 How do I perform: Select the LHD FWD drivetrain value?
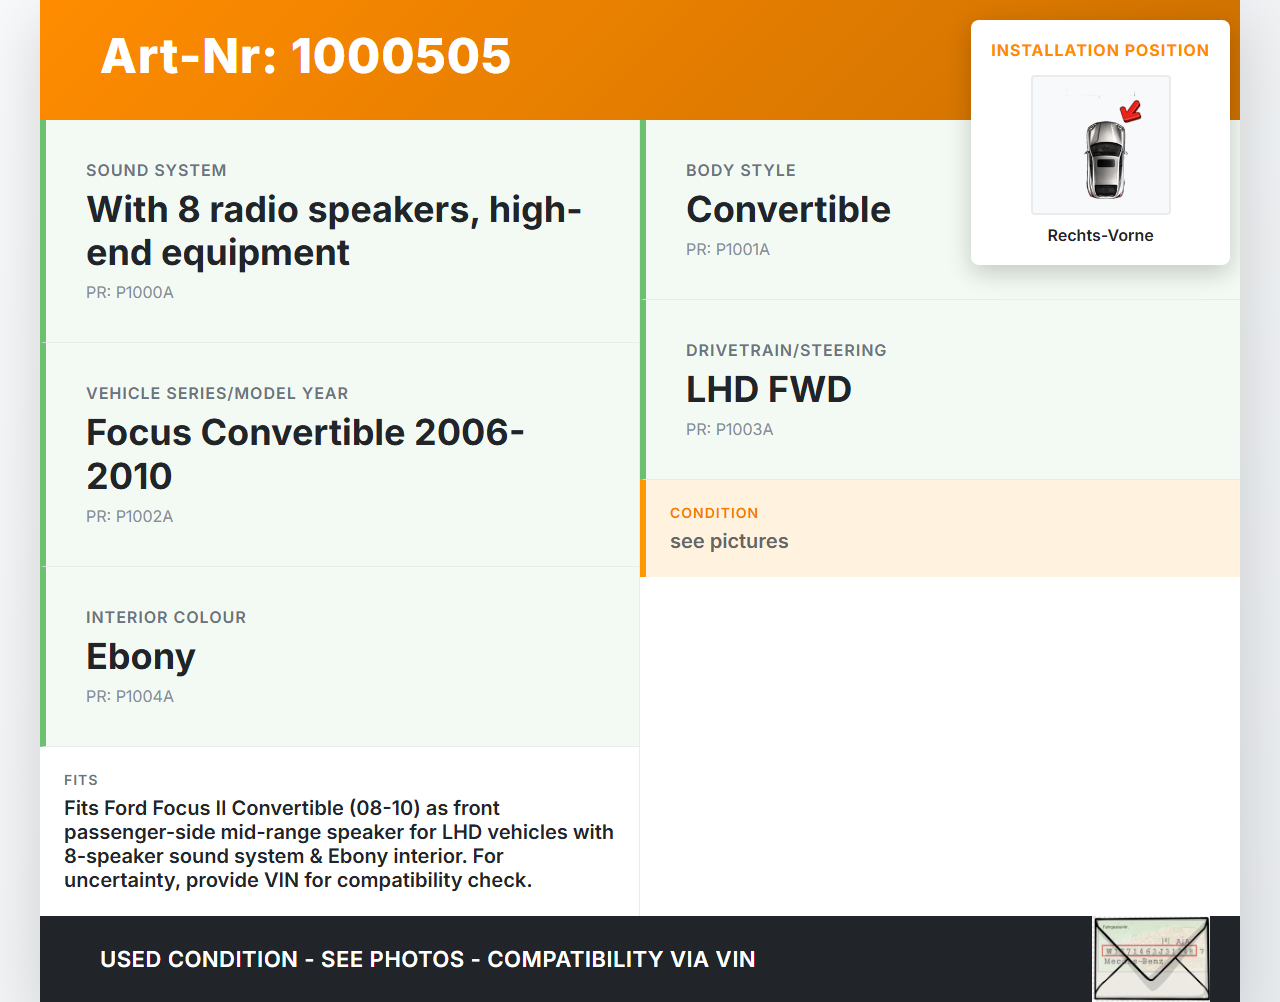(x=768, y=389)
